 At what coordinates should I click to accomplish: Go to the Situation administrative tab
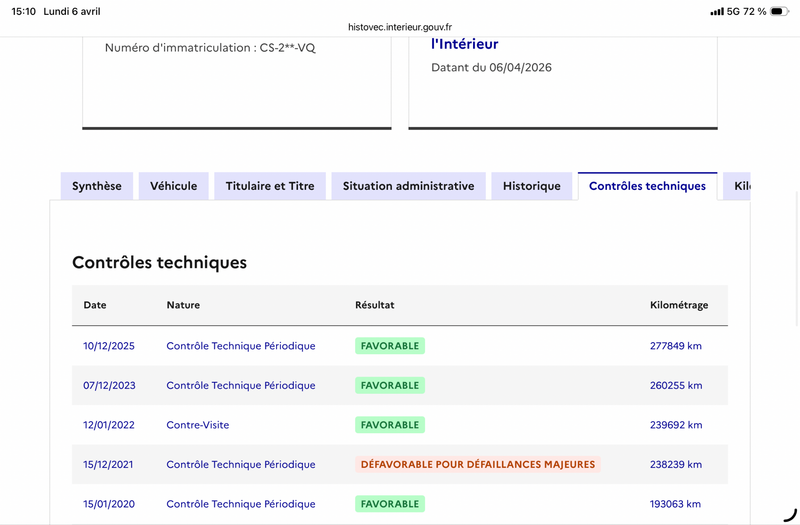pos(408,186)
